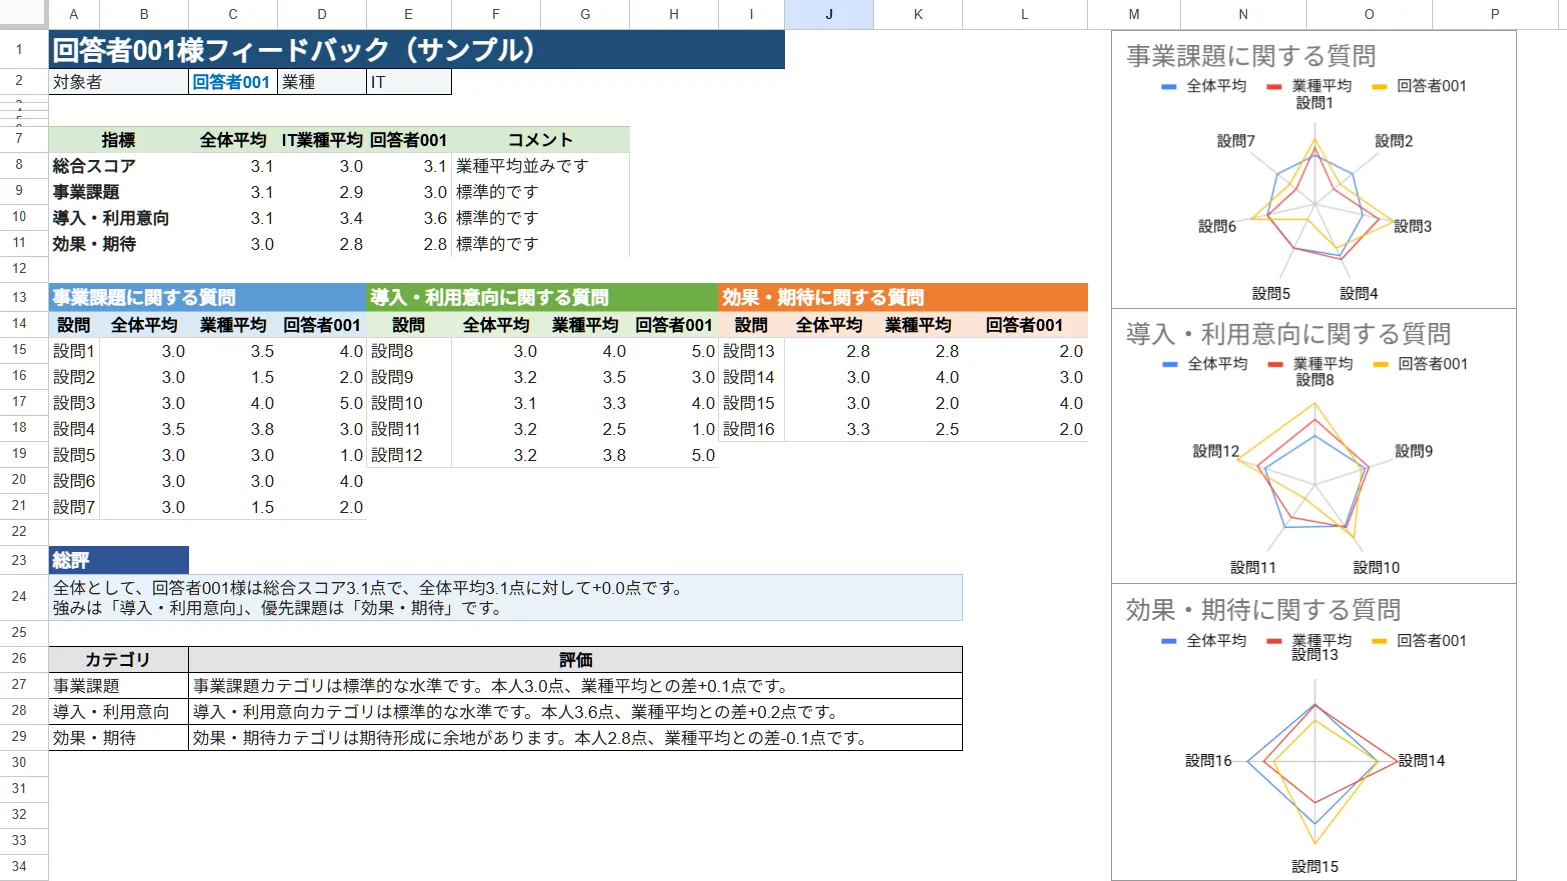Screen dimensions: 1567x881
Task: Click the title cell 回答者001様フィードバック（サンプル）
Action: 417,50
